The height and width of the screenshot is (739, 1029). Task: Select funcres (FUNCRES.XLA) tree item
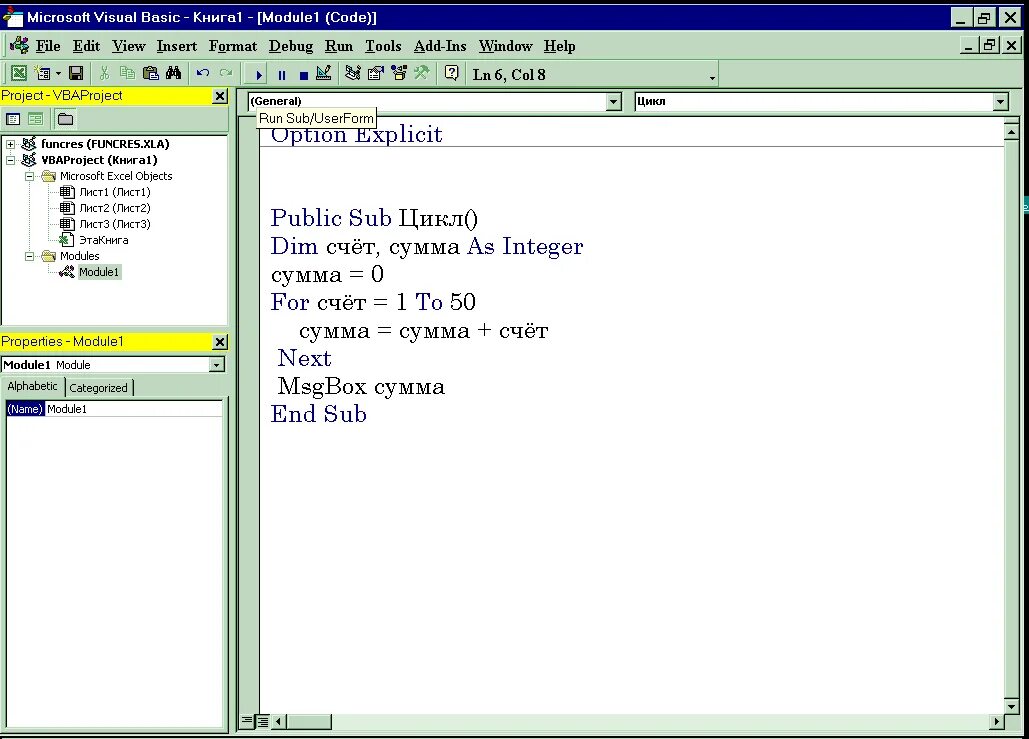click(x=105, y=144)
